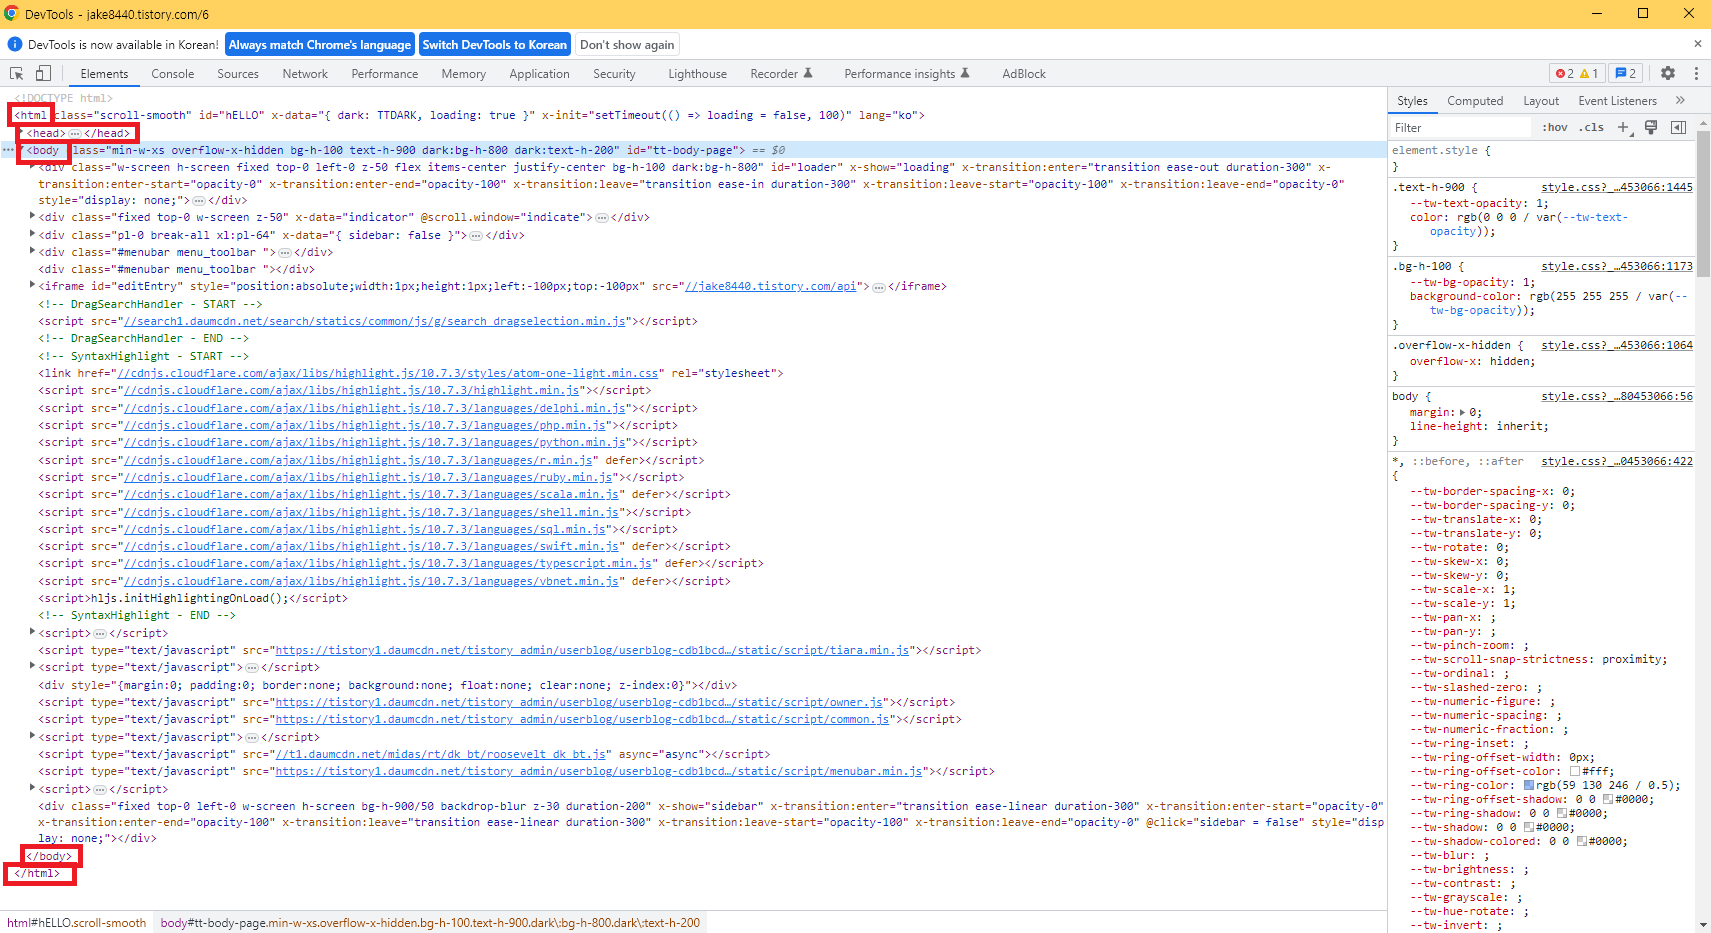Expand the sidebar false div node
The image size is (1711, 933).
click(x=33, y=235)
